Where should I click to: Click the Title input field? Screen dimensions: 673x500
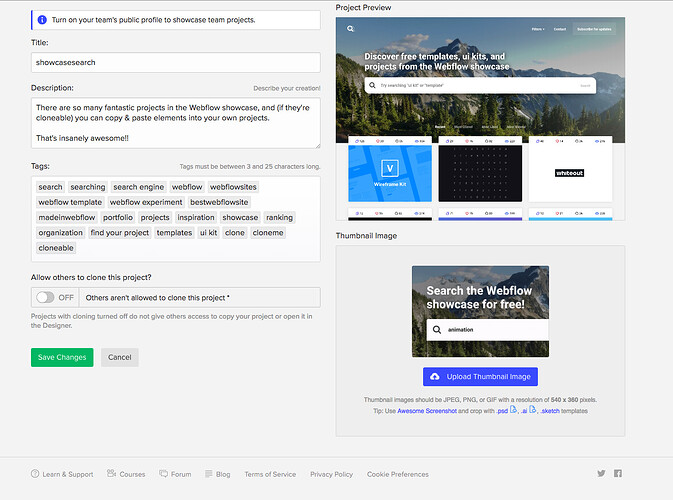click(176, 62)
